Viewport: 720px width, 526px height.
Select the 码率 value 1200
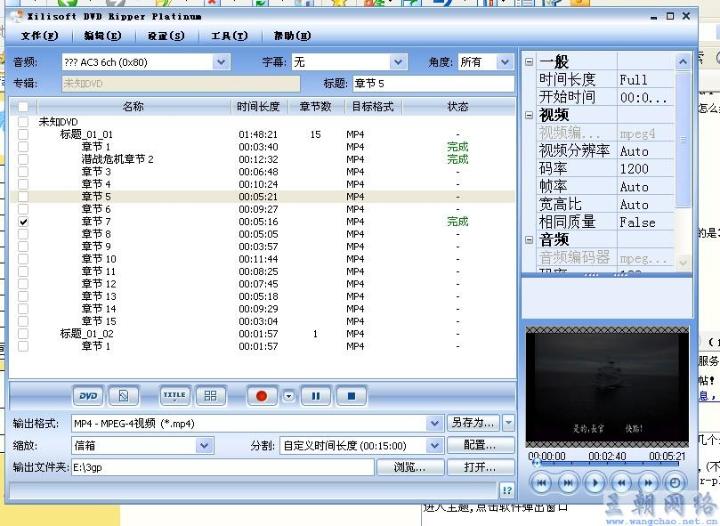646,169
